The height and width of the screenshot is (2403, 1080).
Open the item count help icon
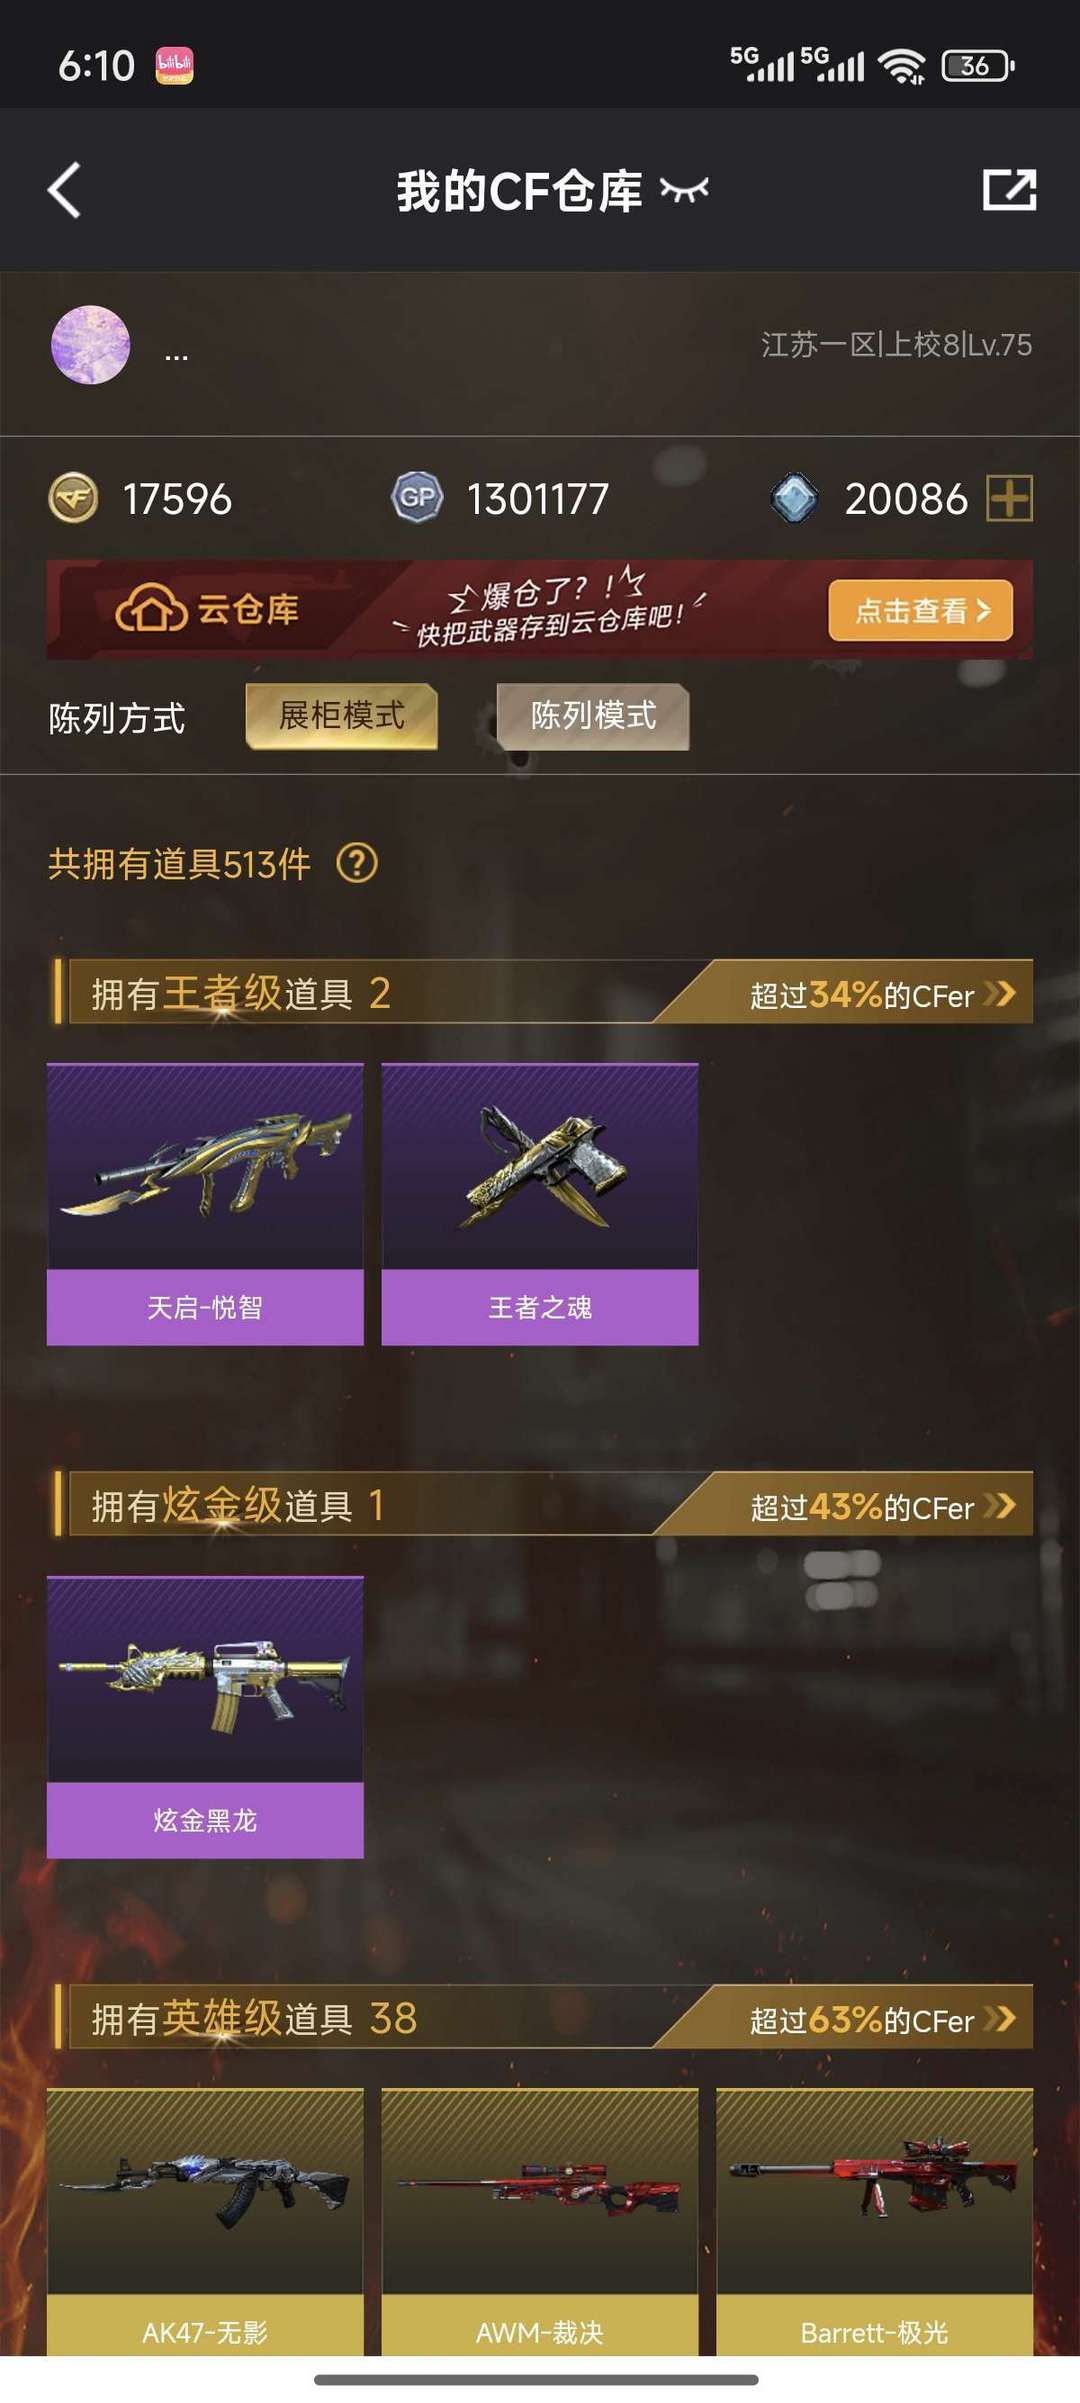[x=357, y=863]
